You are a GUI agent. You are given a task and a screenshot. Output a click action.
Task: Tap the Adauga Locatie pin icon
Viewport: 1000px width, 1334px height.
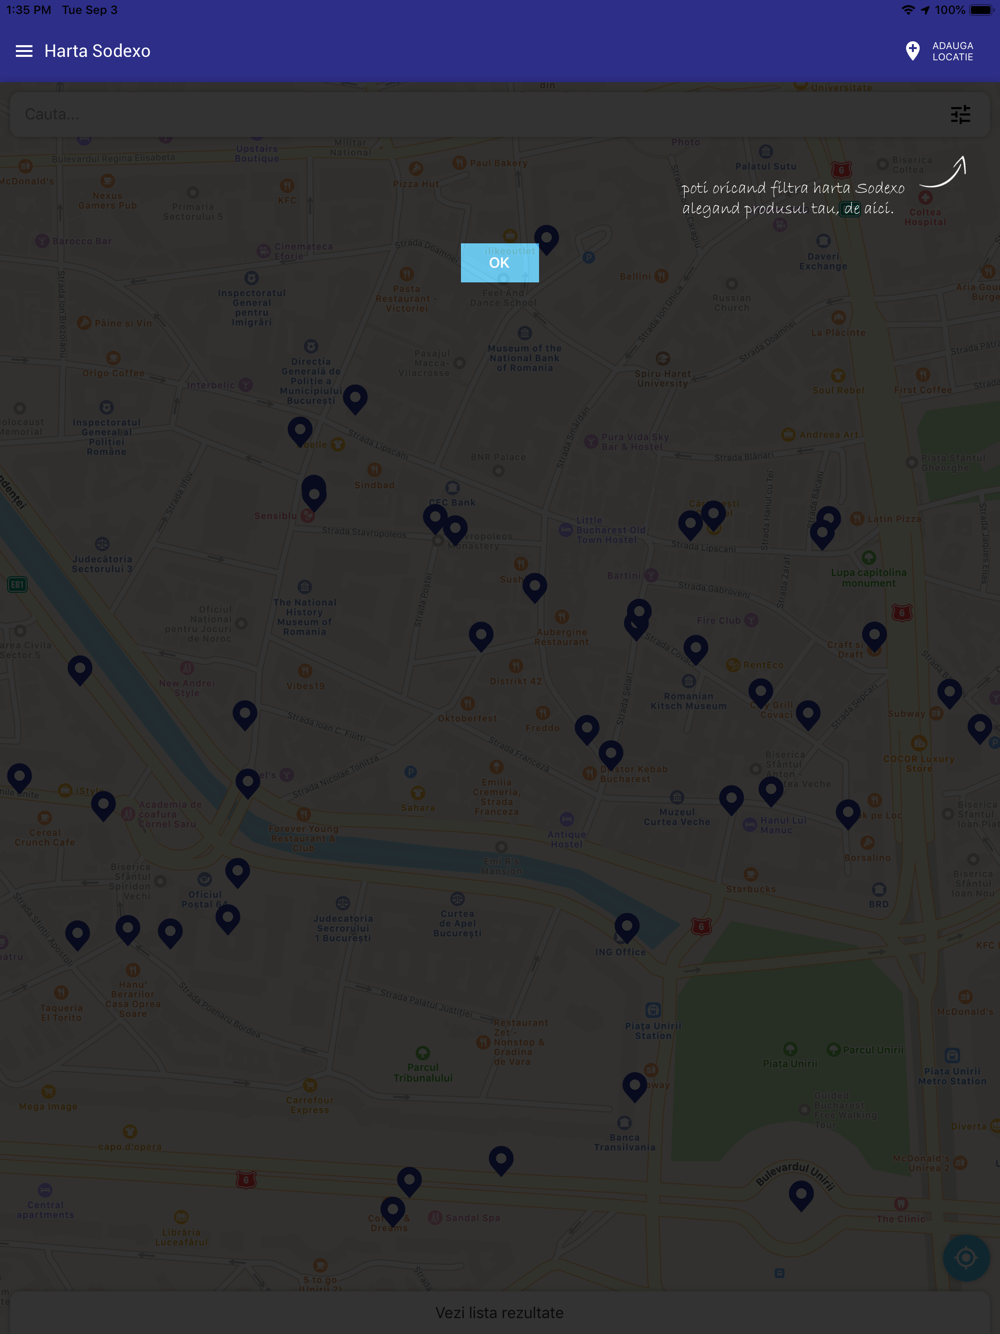(x=912, y=51)
